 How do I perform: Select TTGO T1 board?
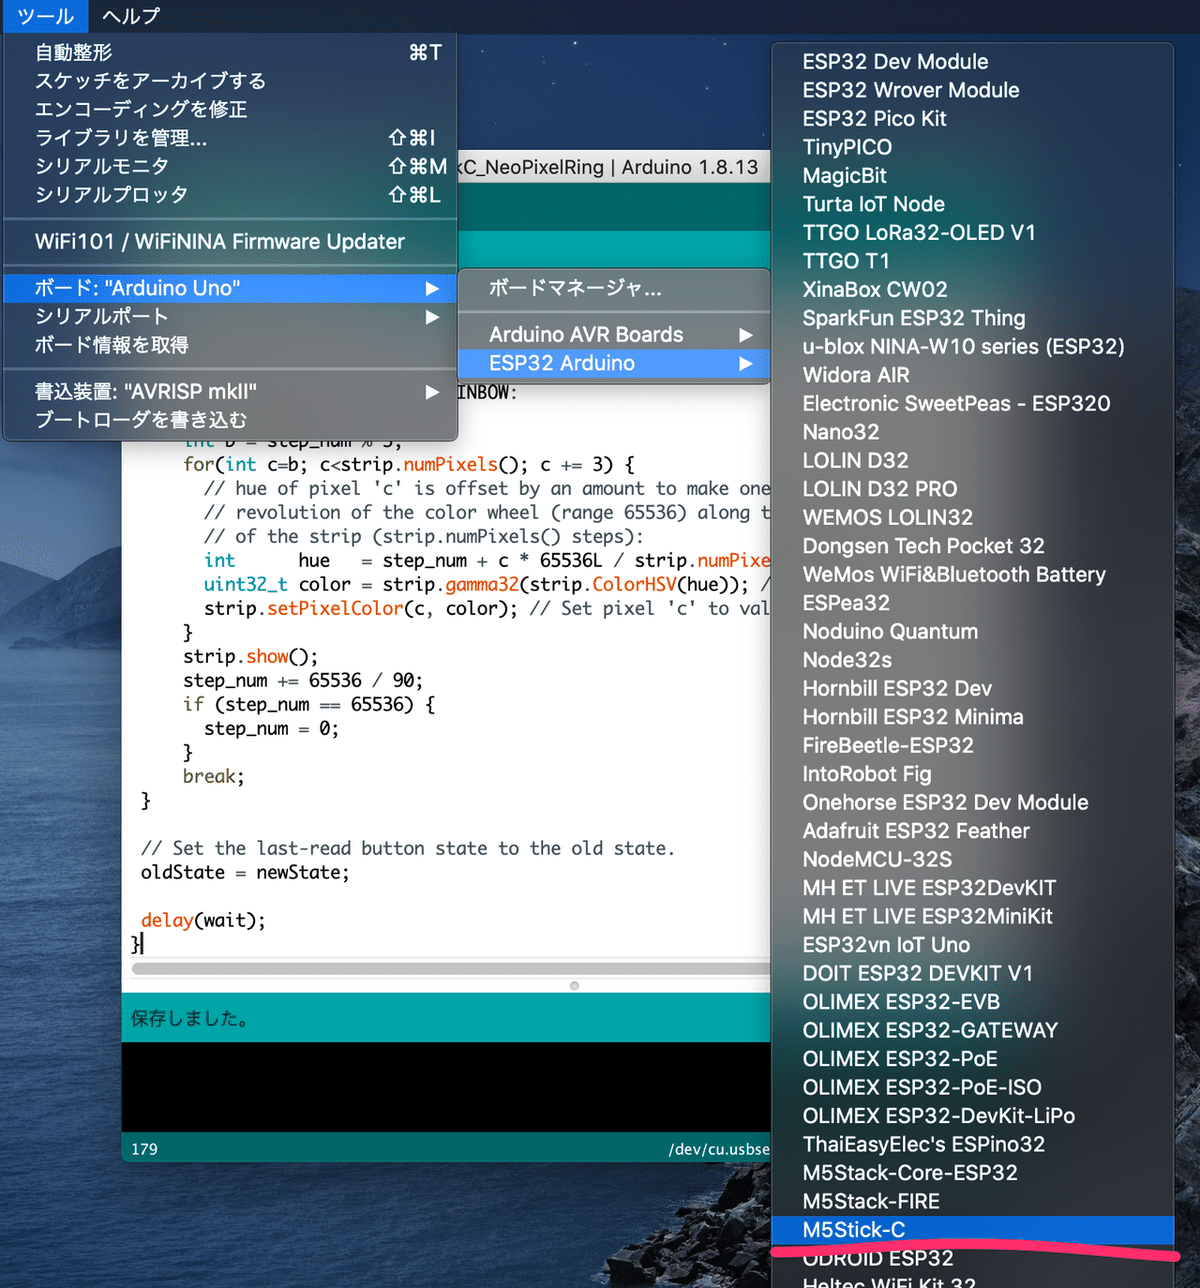click(x=972, y=261)
